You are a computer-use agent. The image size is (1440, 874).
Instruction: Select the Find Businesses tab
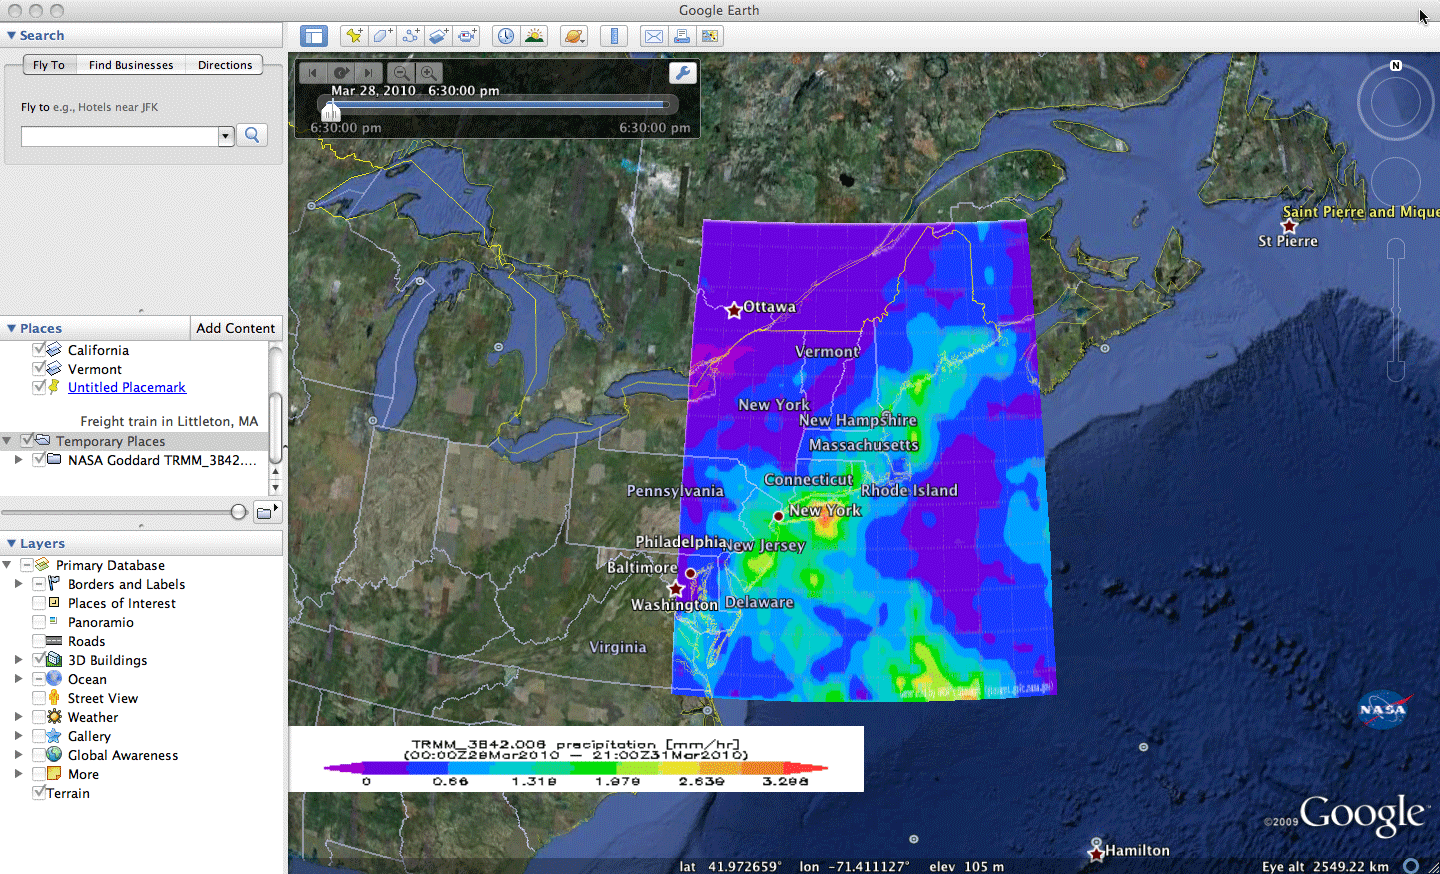[x=131, y=64]
